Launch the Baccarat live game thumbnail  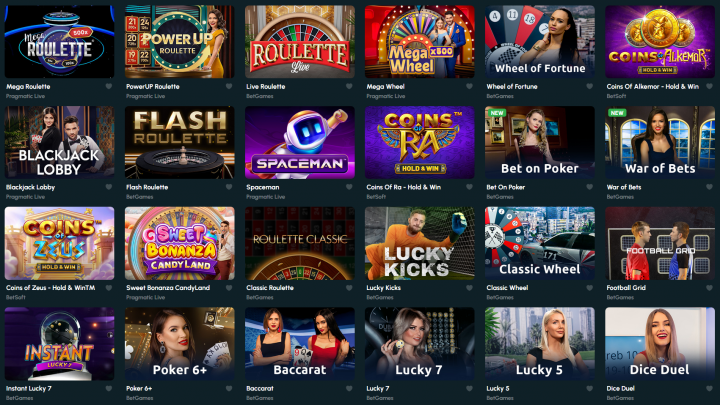300,344
